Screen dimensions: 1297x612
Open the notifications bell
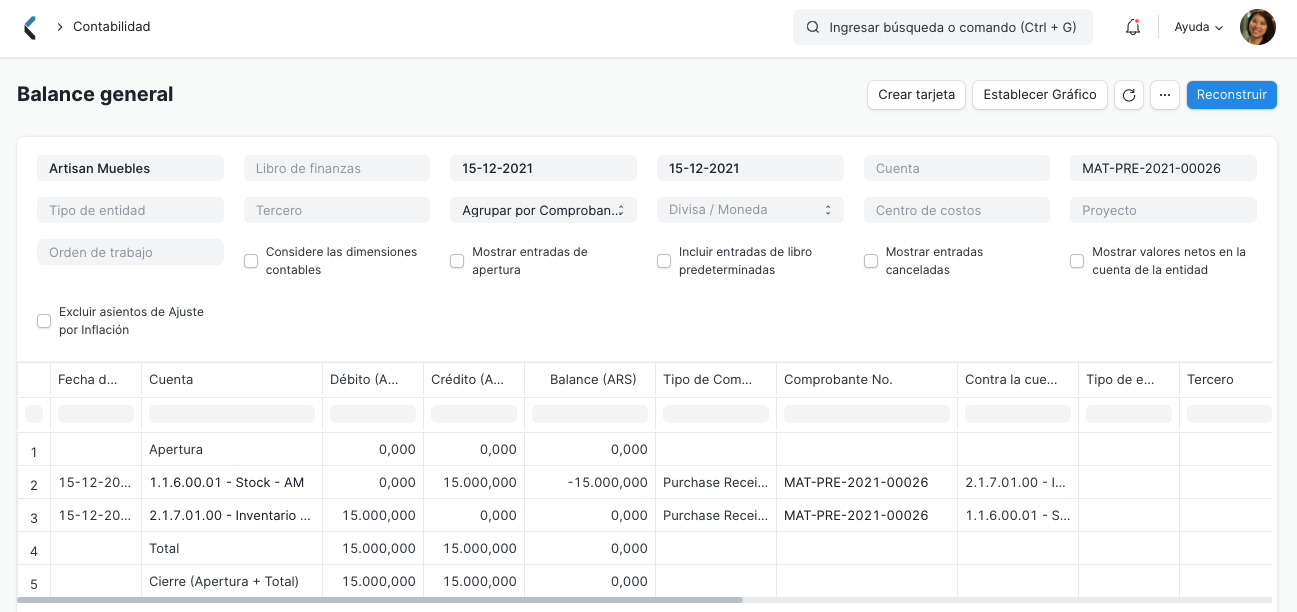1132,27
